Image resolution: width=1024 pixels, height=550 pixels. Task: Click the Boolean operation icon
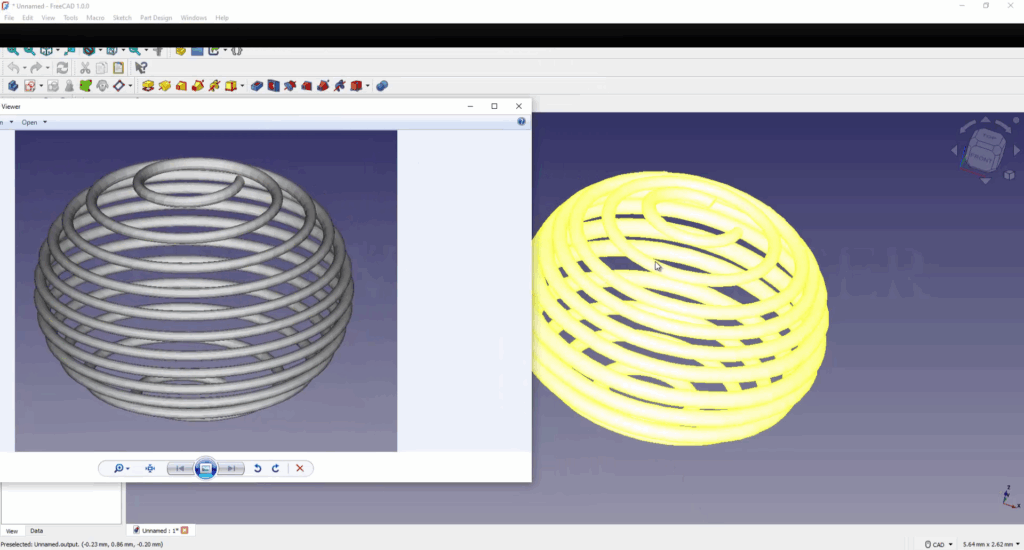click(382, 86)
